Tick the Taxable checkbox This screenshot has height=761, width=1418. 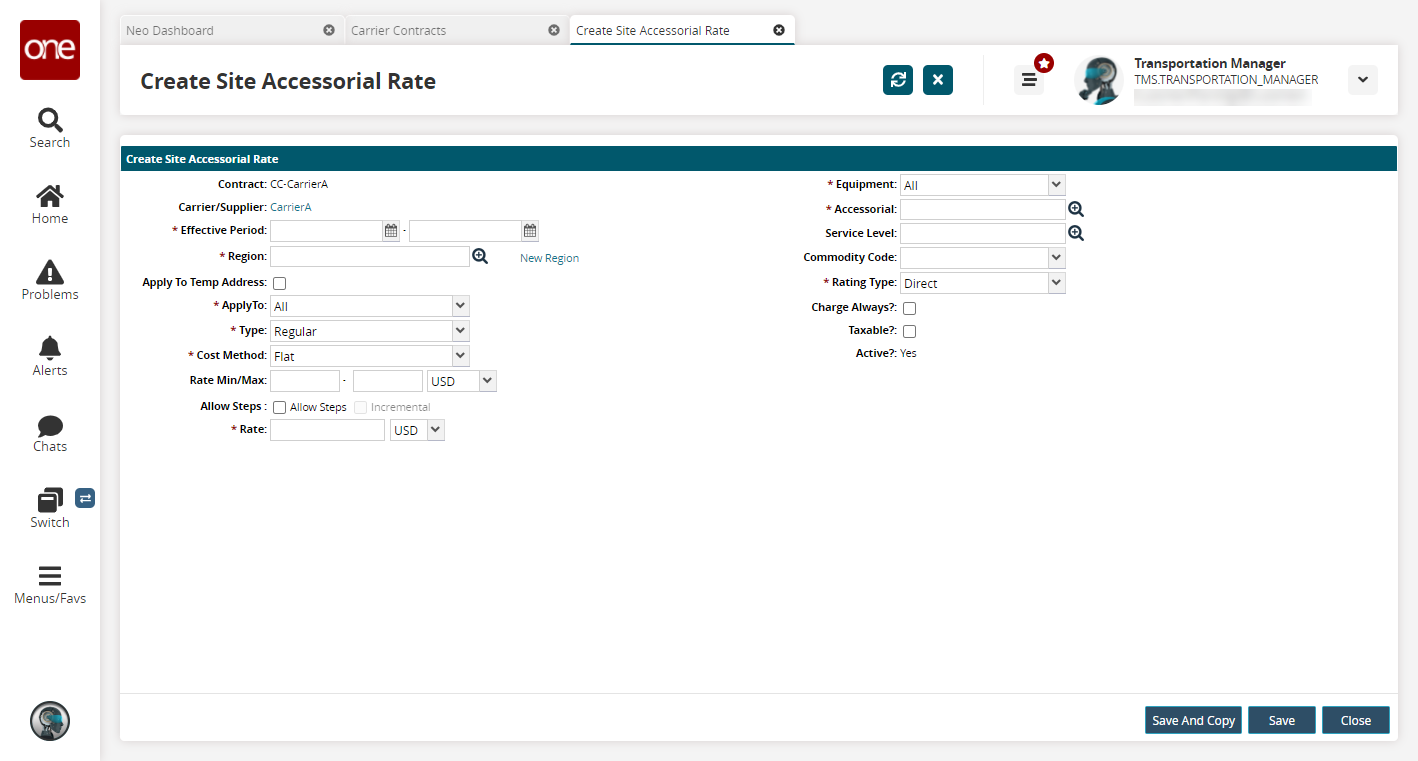tap(909, 331)
